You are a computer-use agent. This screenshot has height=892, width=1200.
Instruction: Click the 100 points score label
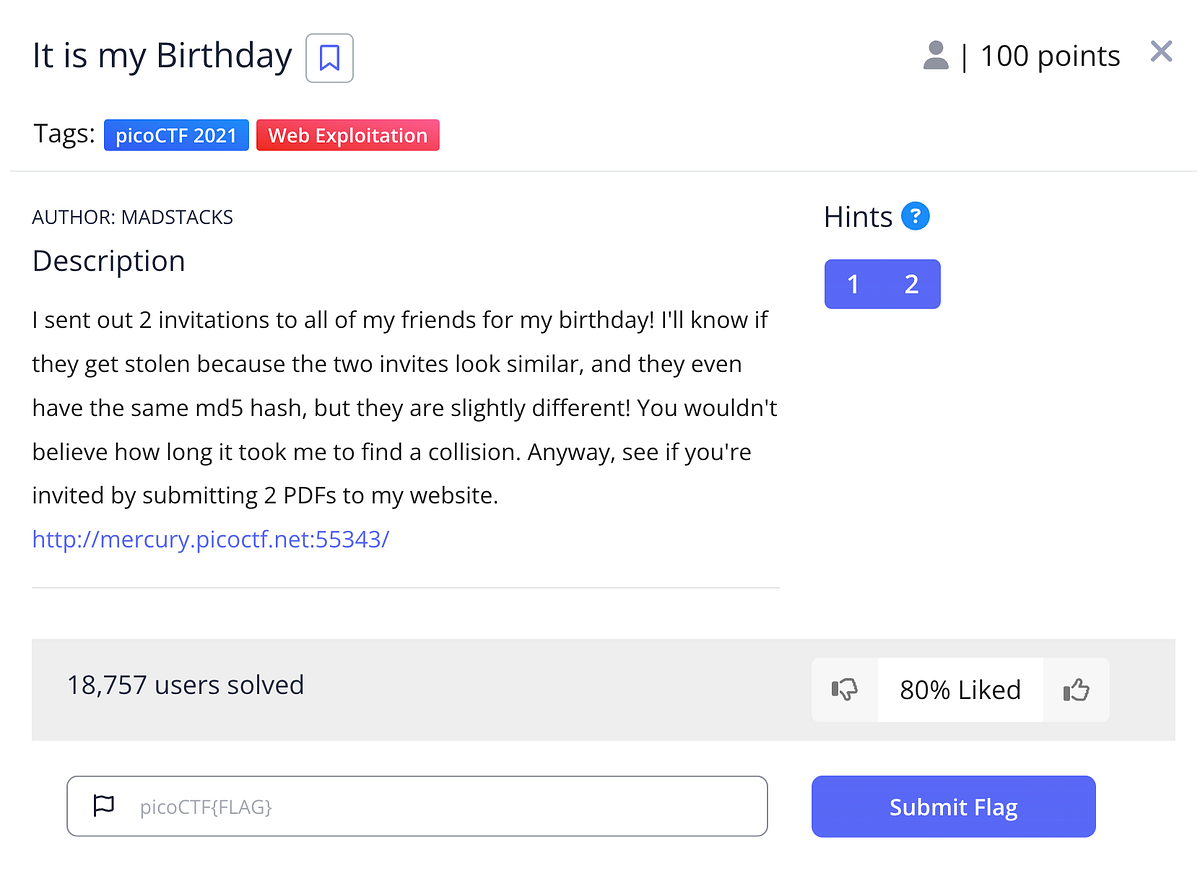(1050, 56)
